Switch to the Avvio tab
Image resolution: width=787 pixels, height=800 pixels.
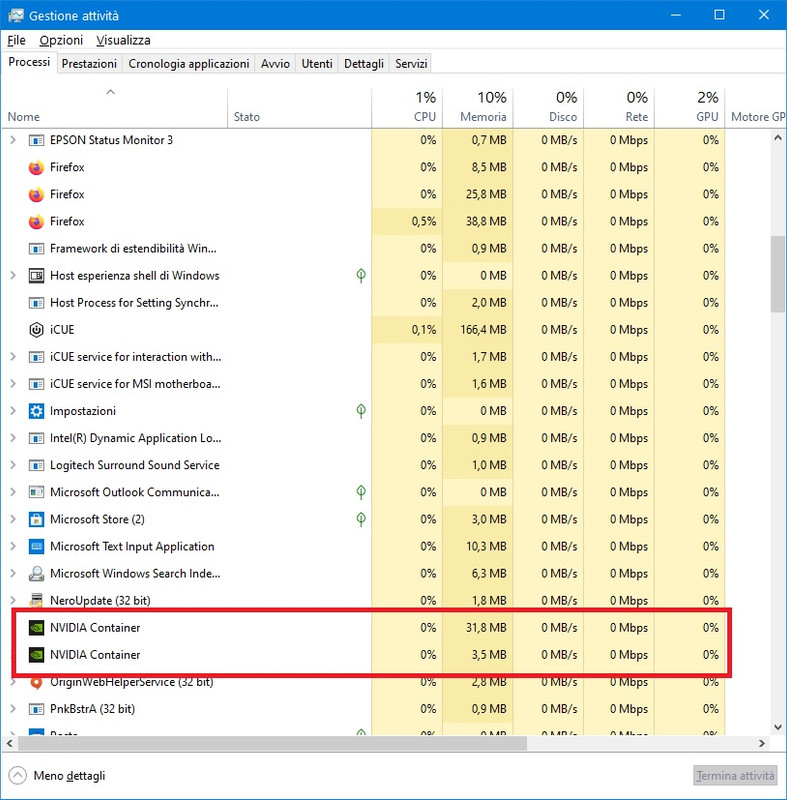pos(275,64)
